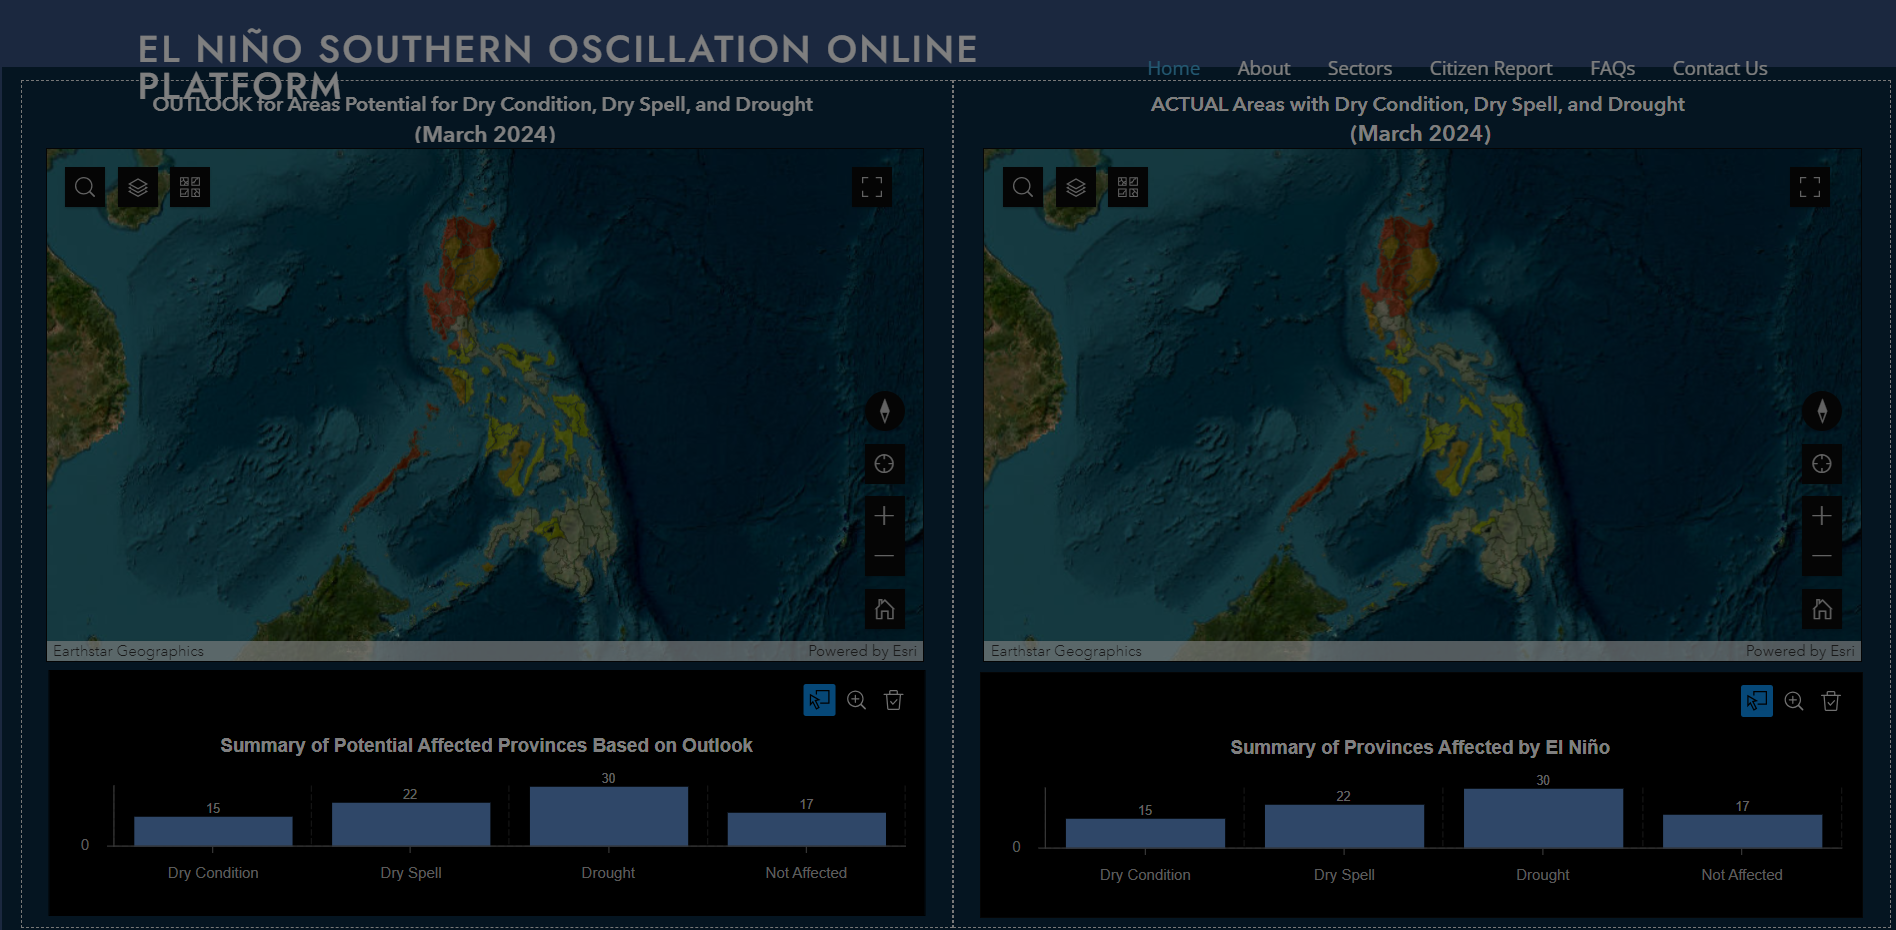Open layers list on the Actual map
Screen dimensions: 1896x930
tap(1075, 187)
